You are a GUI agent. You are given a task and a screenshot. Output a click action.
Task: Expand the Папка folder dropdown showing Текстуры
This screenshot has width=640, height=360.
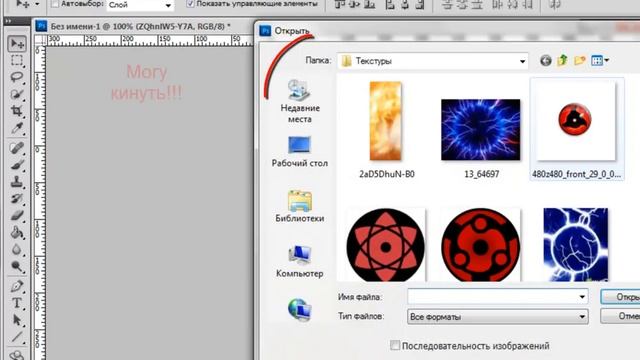(x=522, y=61)
